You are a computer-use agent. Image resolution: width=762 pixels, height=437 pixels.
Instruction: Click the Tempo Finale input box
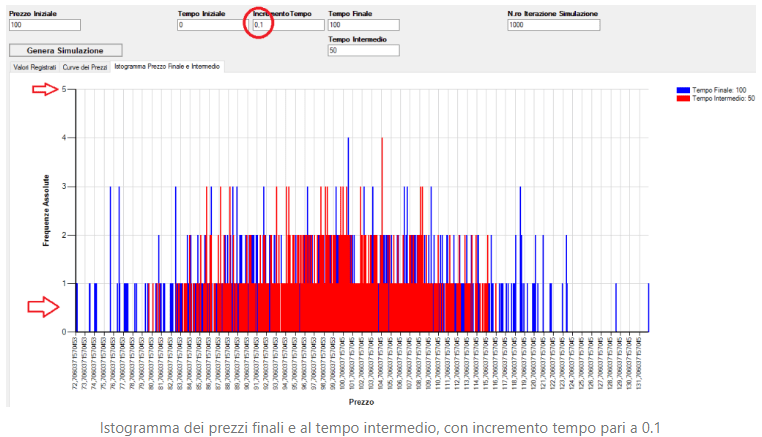[362, 25]
